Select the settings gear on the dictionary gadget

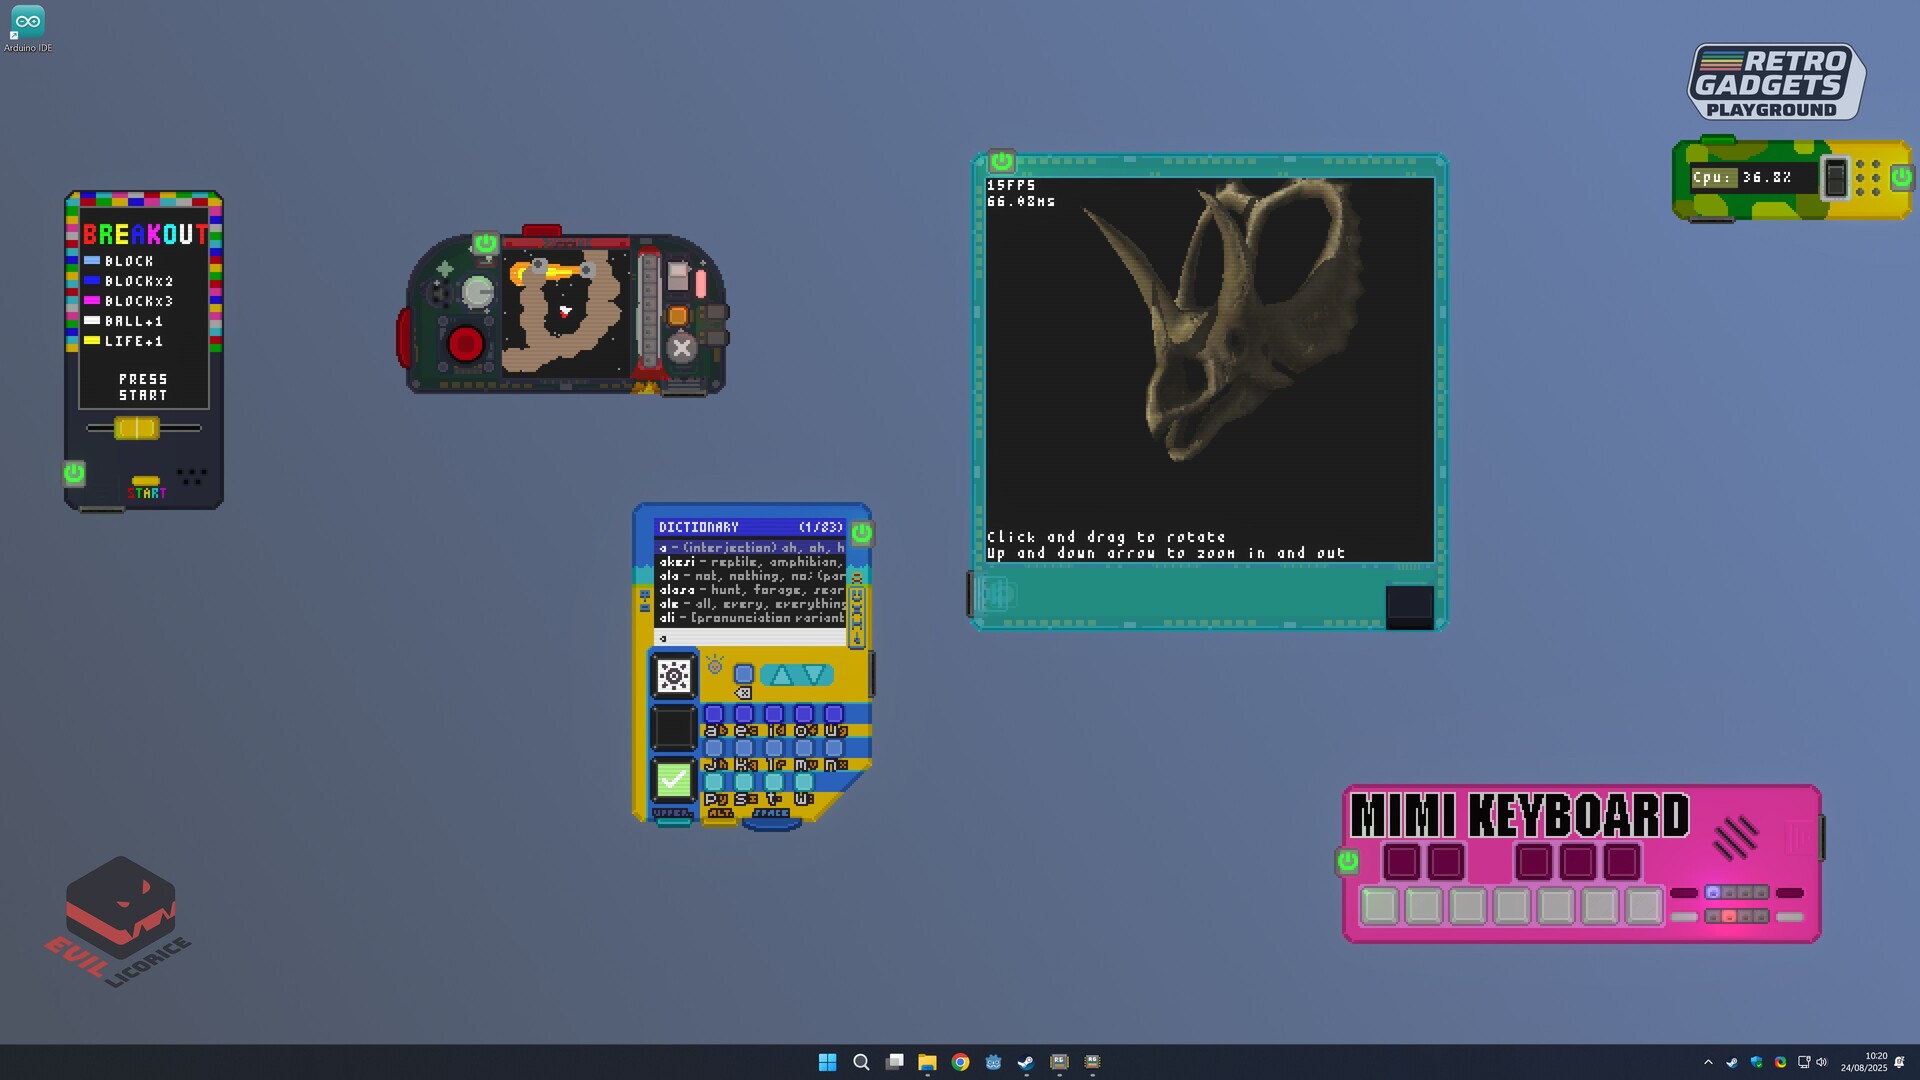[x=673, y=676]
